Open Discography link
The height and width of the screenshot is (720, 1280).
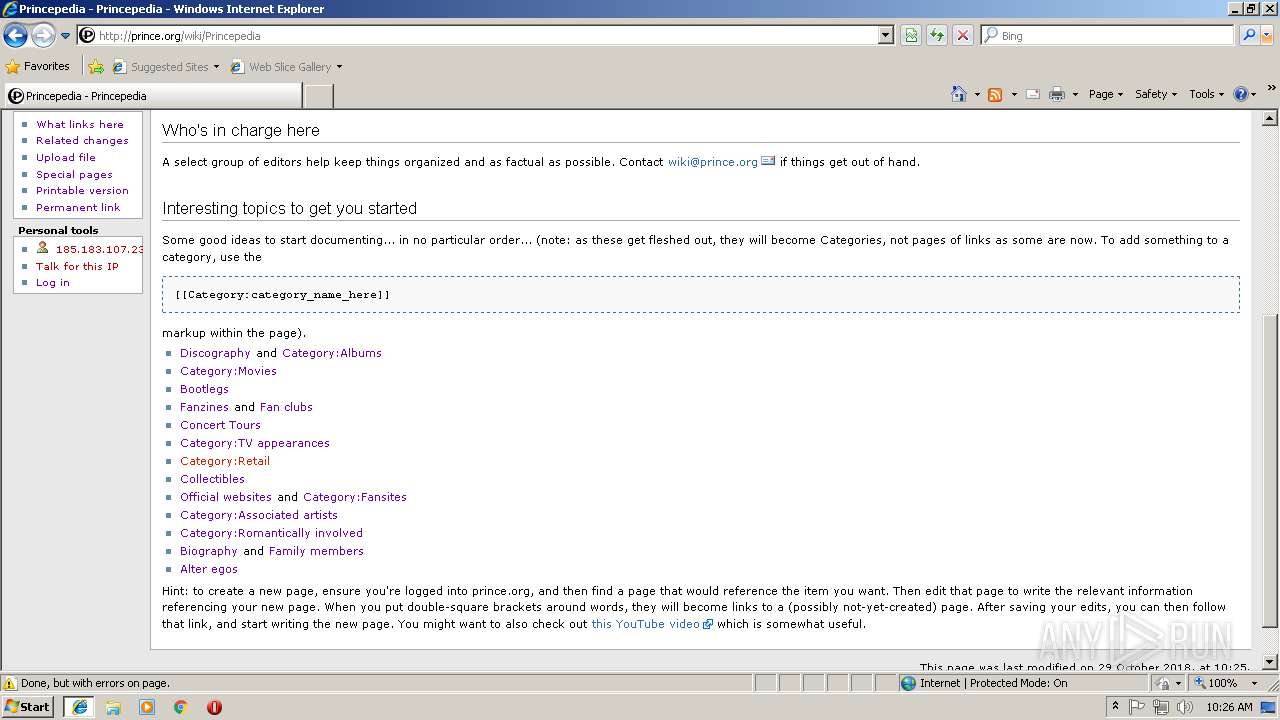215,353
